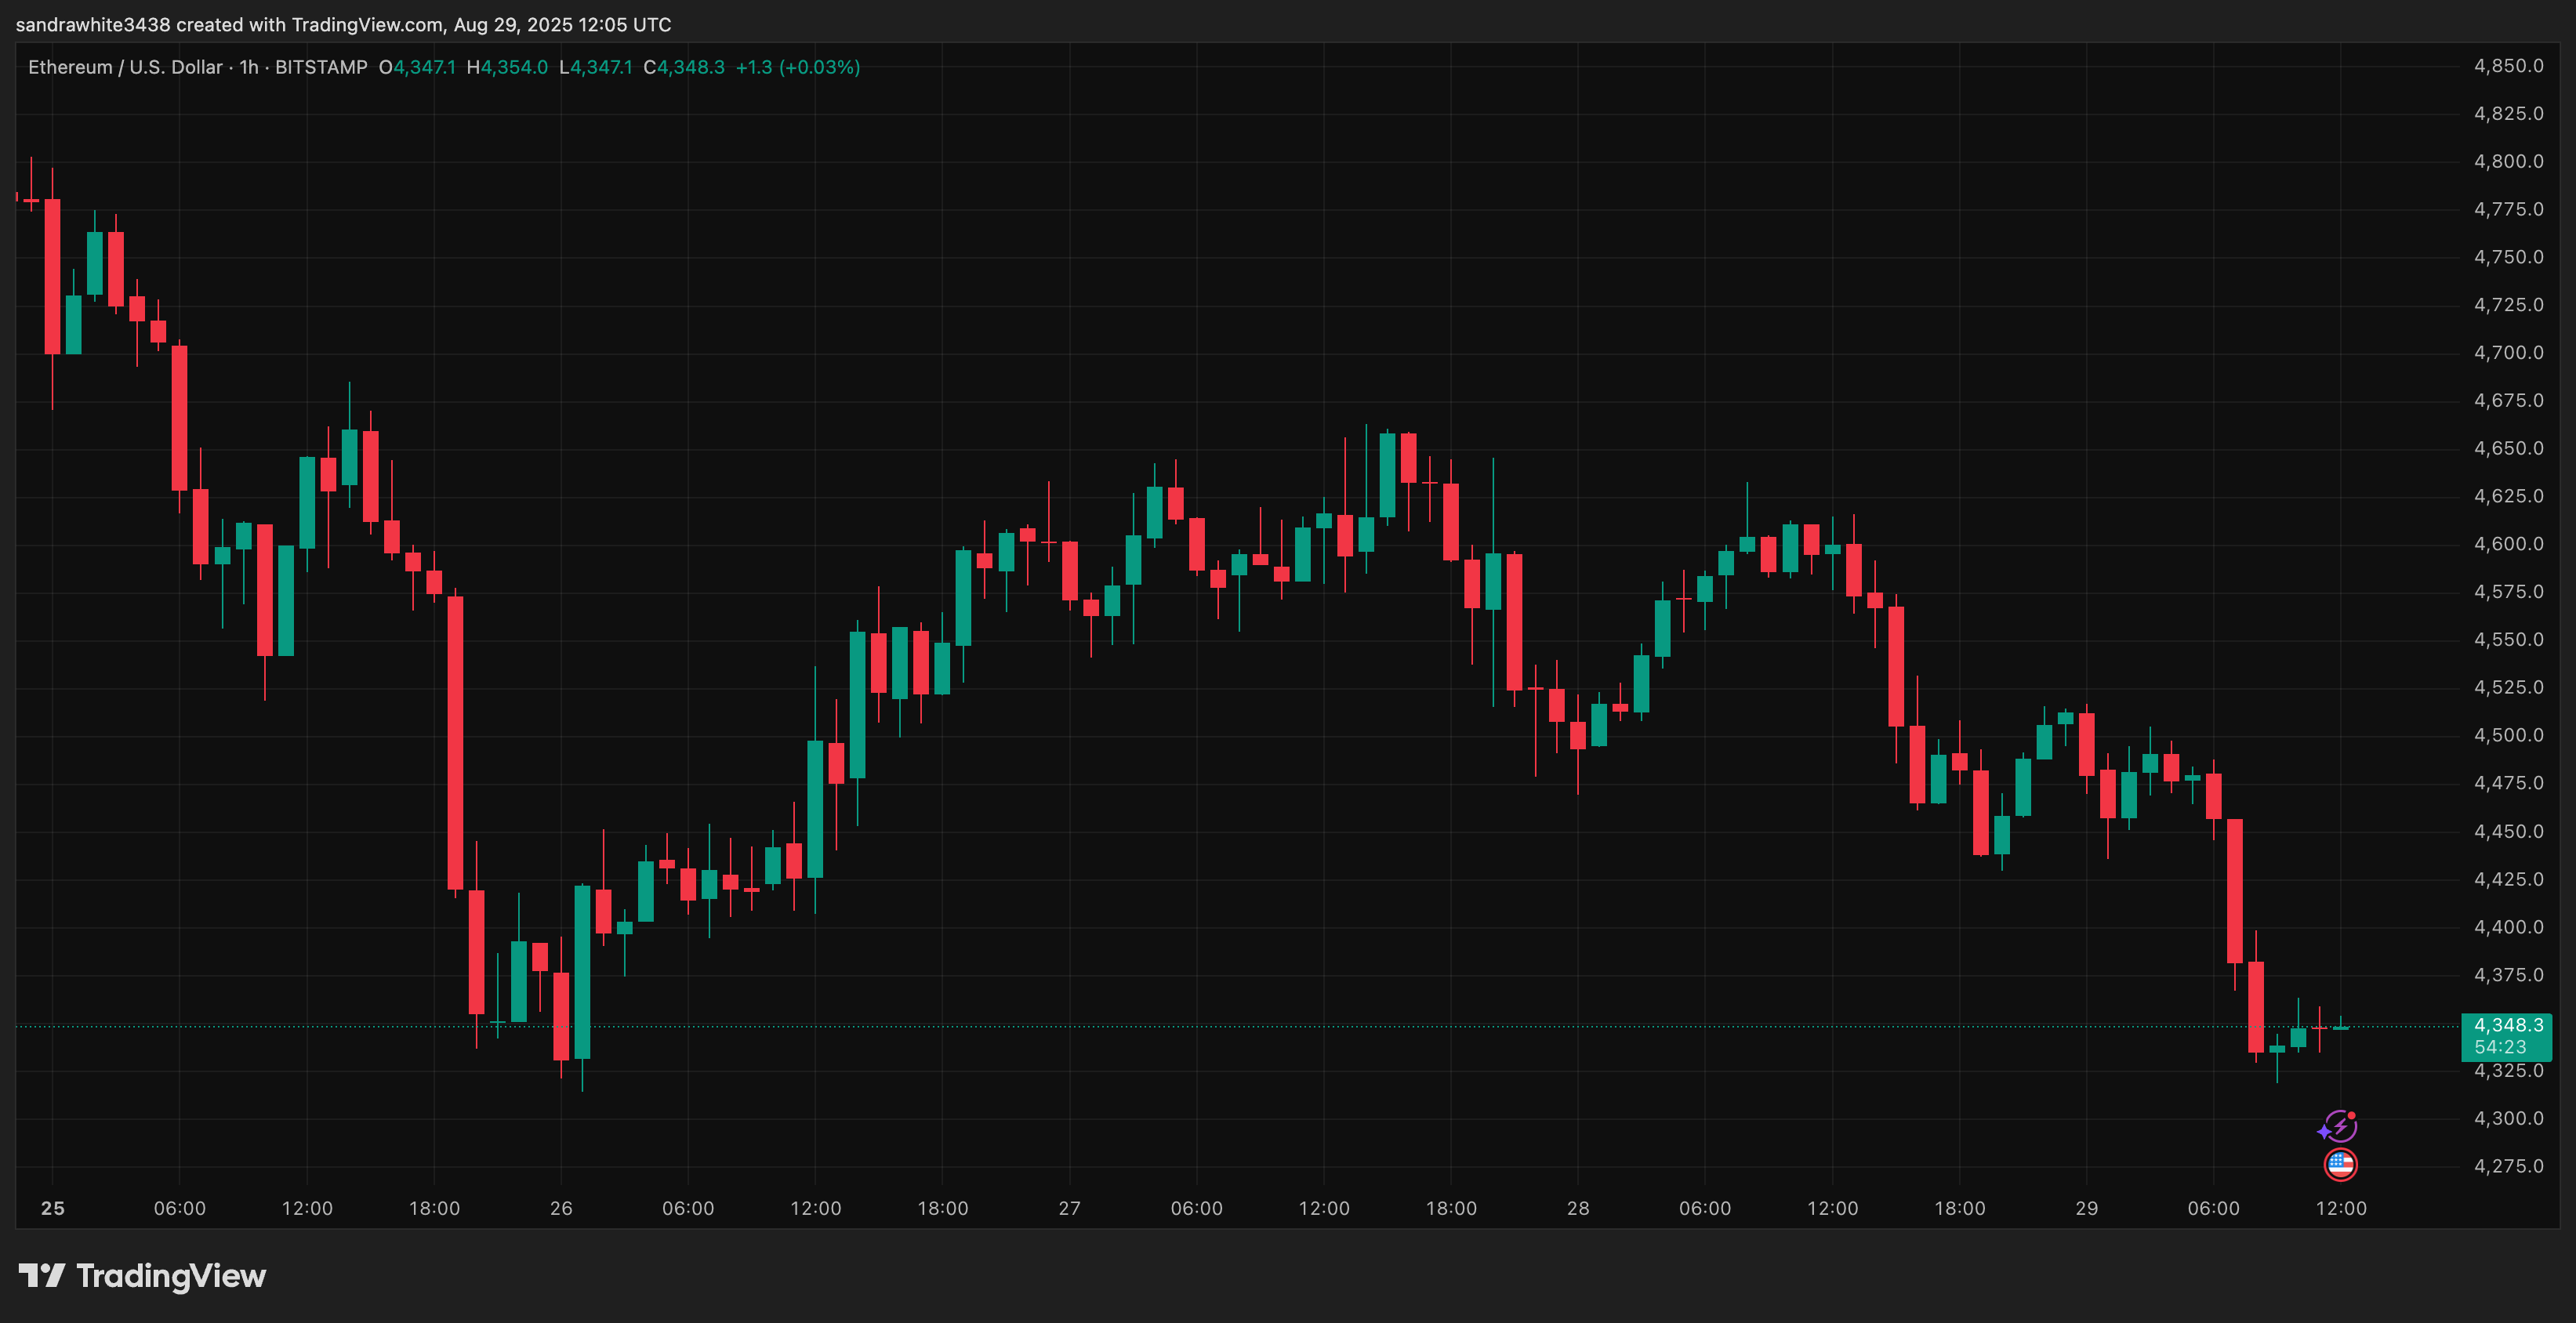Click the 4,275.0 price axis label
Screen dimensions: 2576x1323
2508,1166
